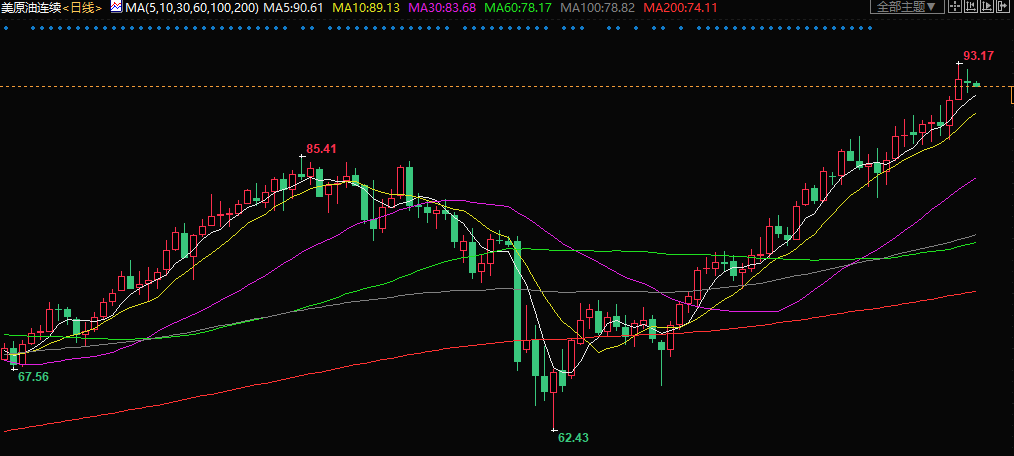Select the red MA200:74.11 legend label

tap(680, 8)
